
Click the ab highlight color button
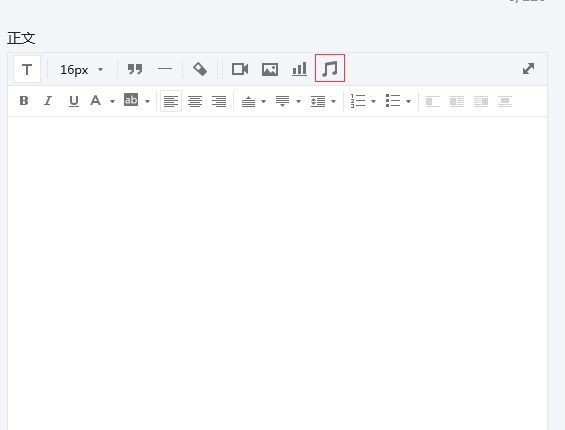point(131,99)
